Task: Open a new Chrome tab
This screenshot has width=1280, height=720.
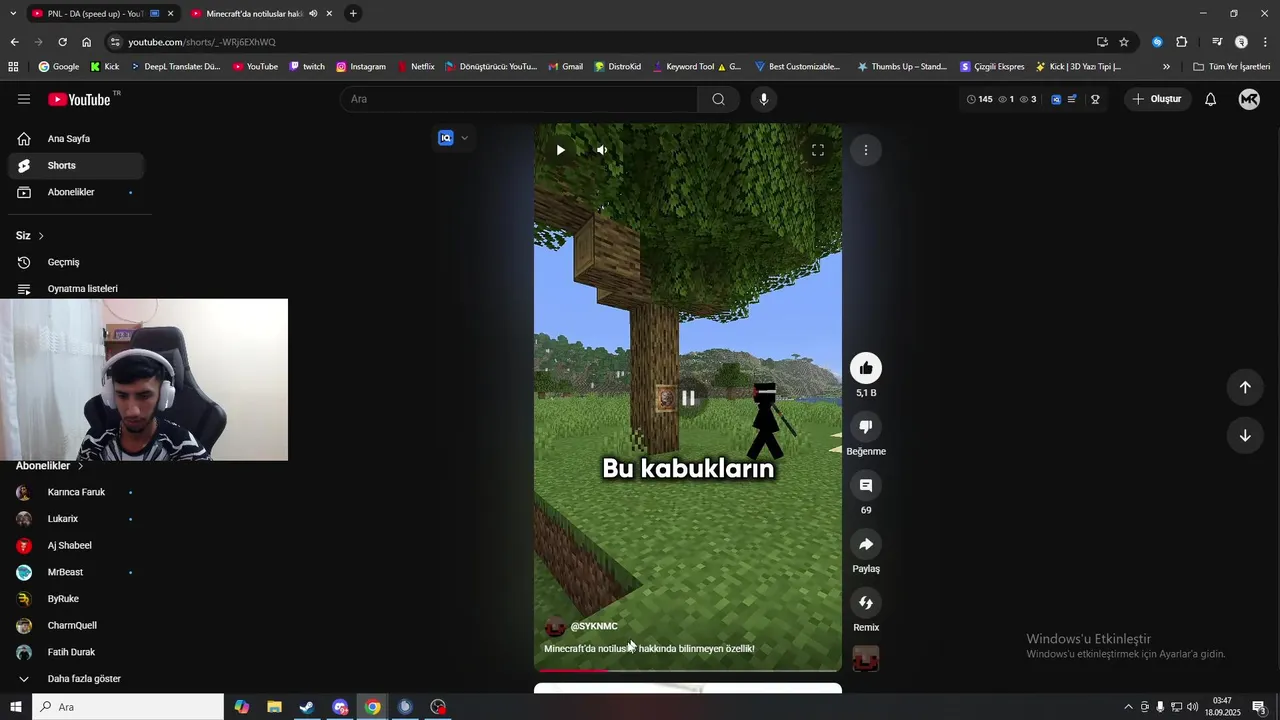Action: tap(353, 14)
